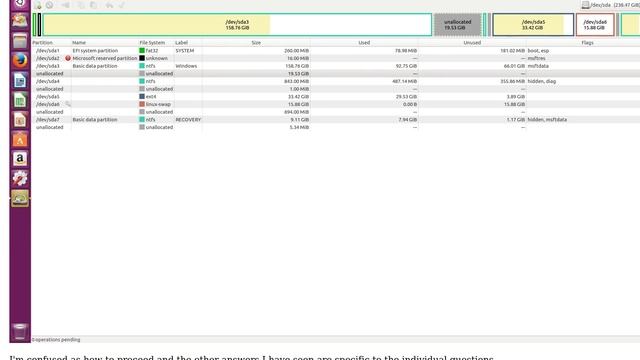Screen dimensions: 640x360
Task: Click the dark blue ext4 file system swatch
Action: point(142,96)
